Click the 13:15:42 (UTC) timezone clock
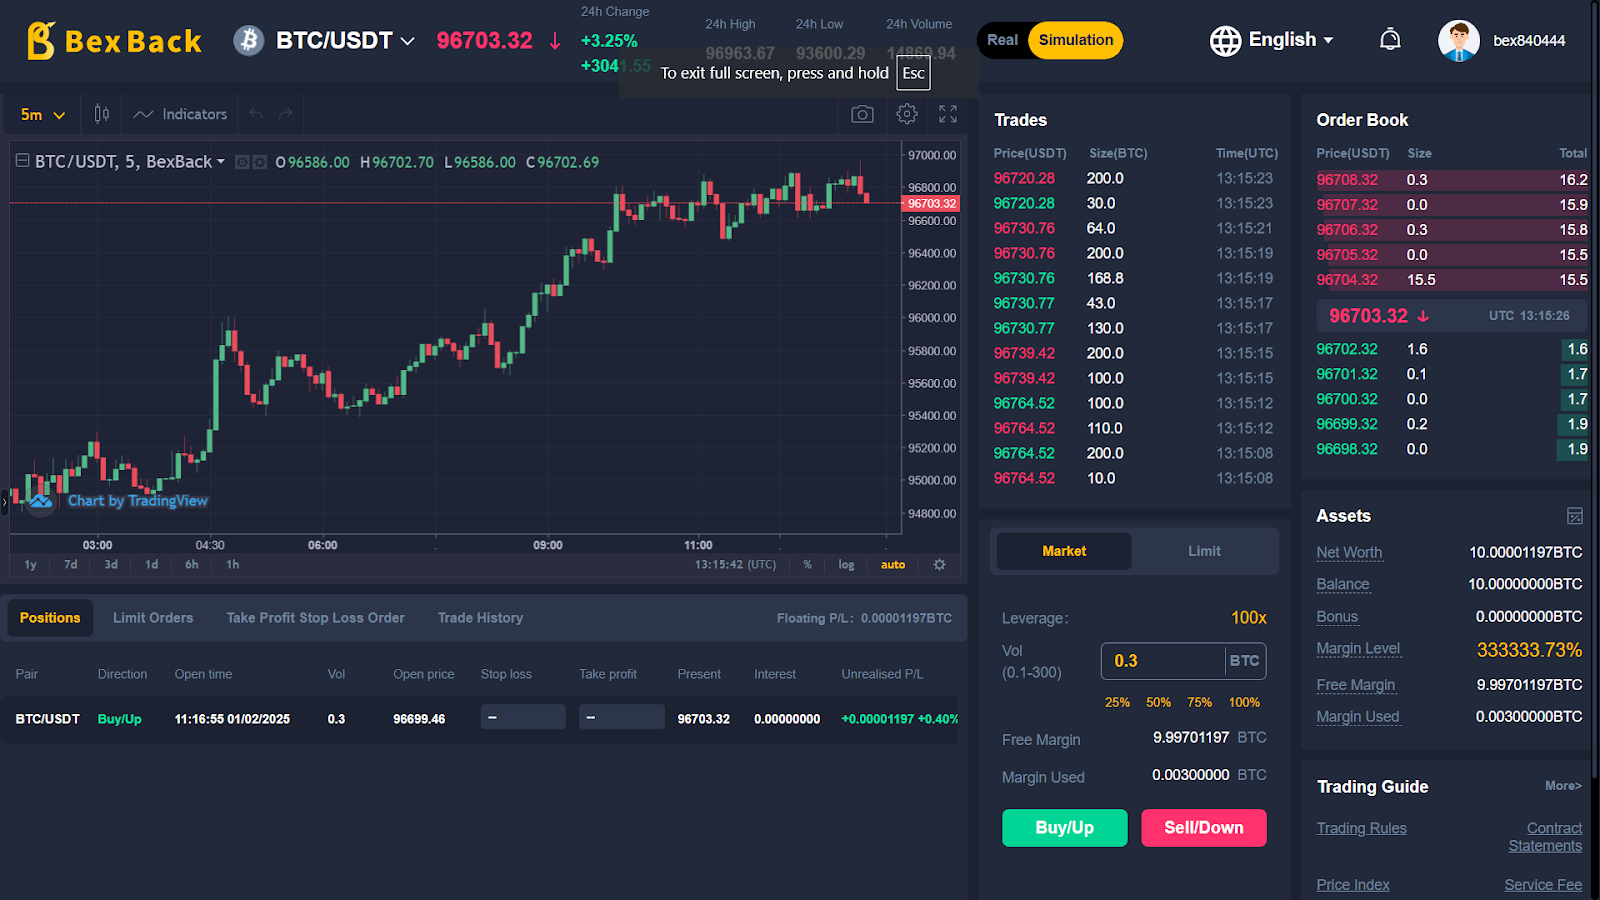 [735, 565]
